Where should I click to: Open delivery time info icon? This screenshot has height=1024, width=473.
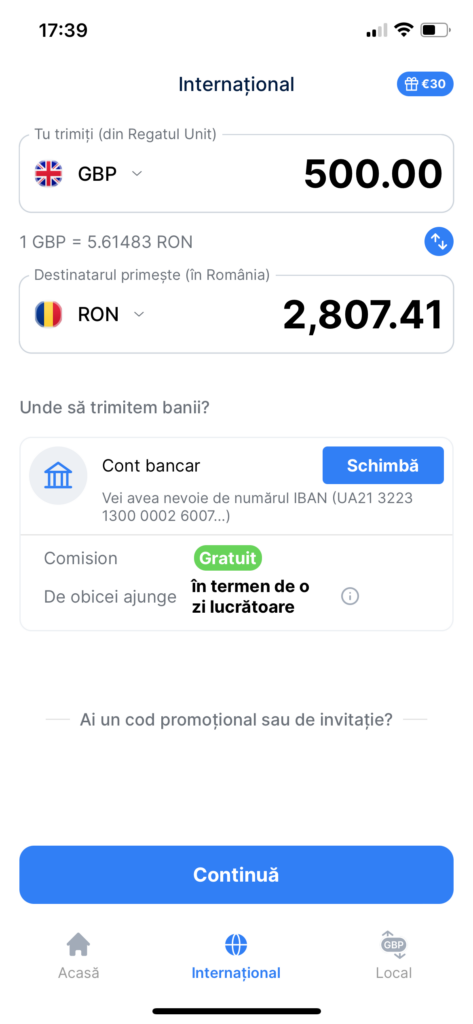point(350,596)
